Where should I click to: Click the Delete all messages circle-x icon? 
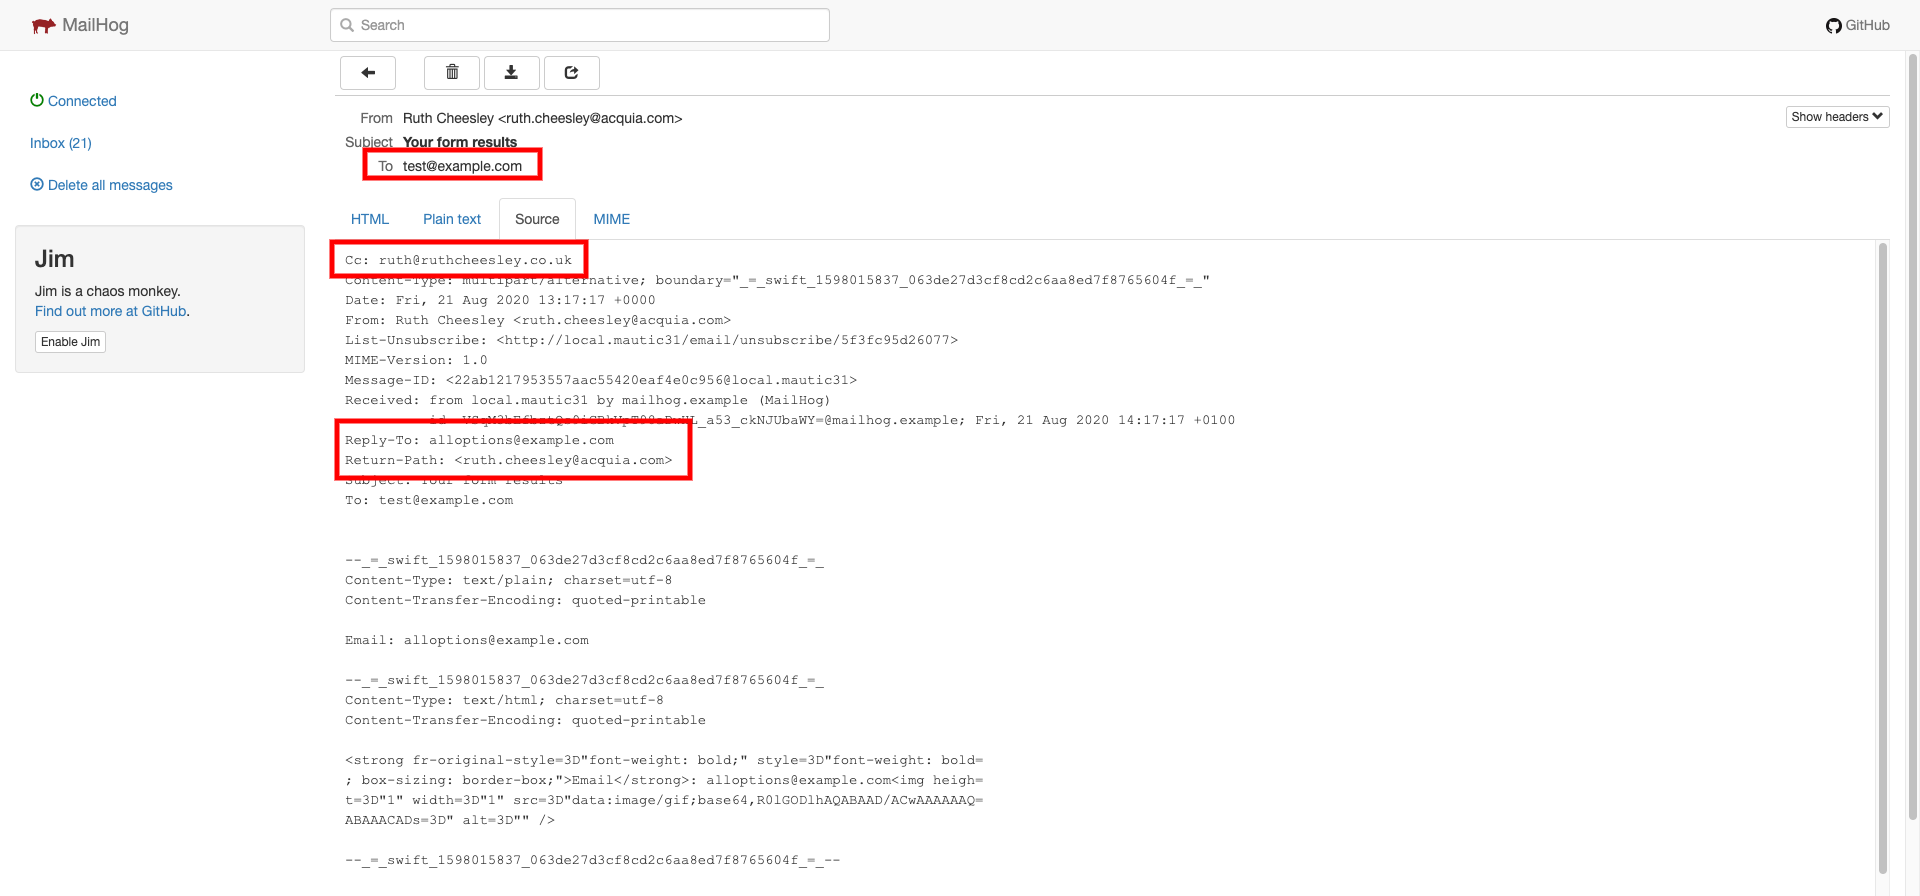[37, 184]
